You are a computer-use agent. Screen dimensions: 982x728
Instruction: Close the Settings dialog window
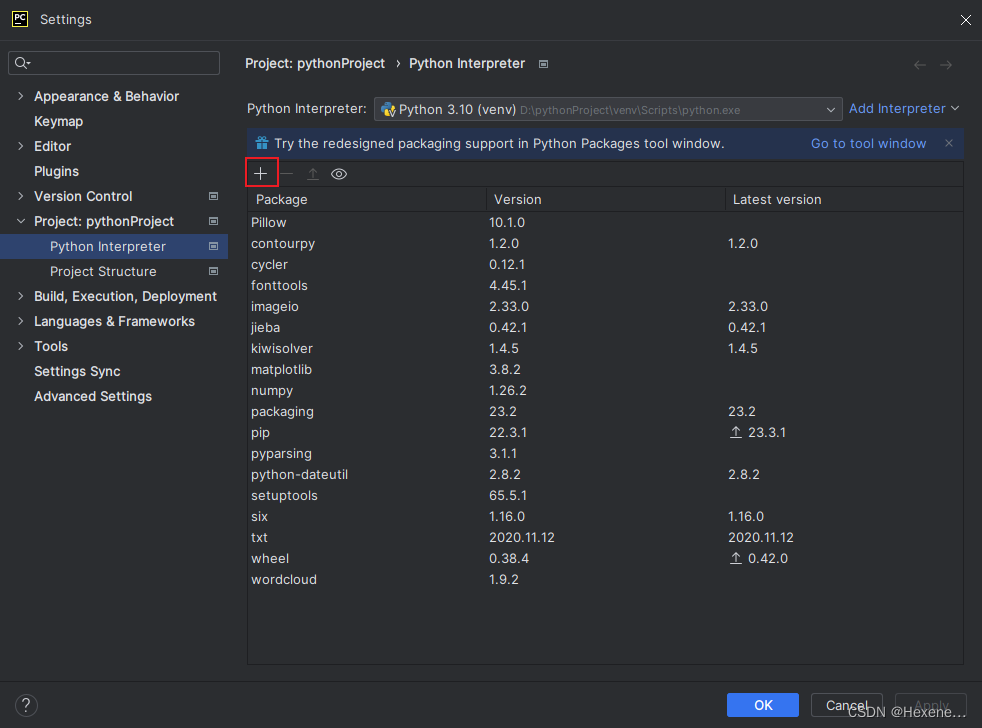click(965, 20)
